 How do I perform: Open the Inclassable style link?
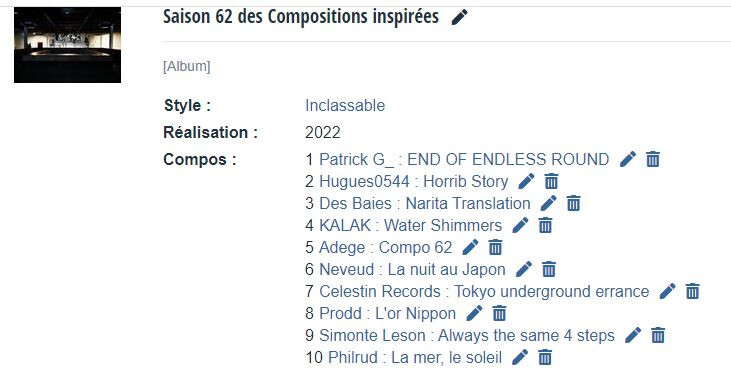tap(345, 105)
